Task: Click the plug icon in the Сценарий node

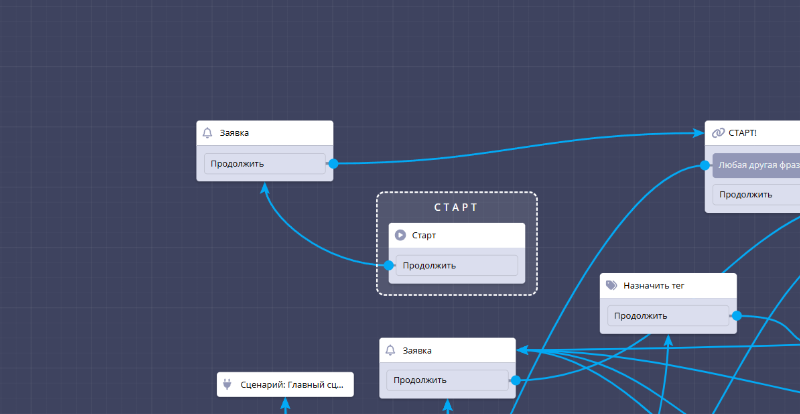Action: tap(228, 384)
